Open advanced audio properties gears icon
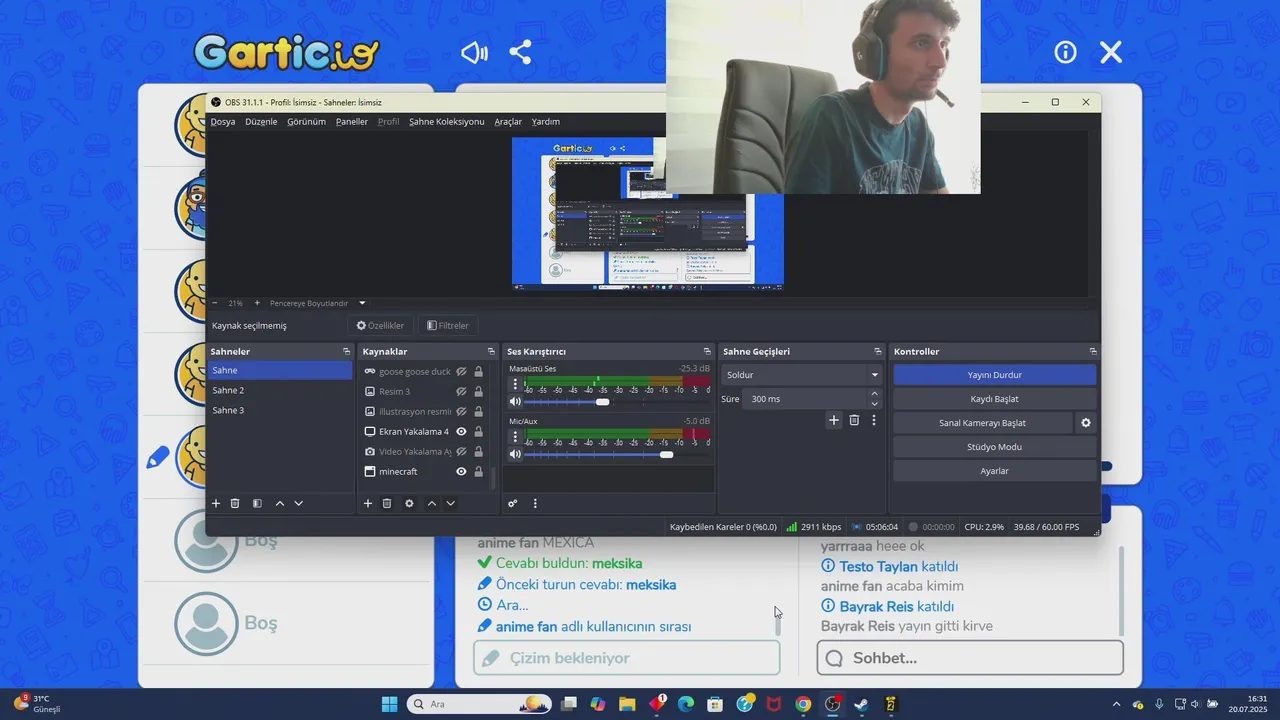This screenshot has width=1280, height=720. tap(512, 503)
